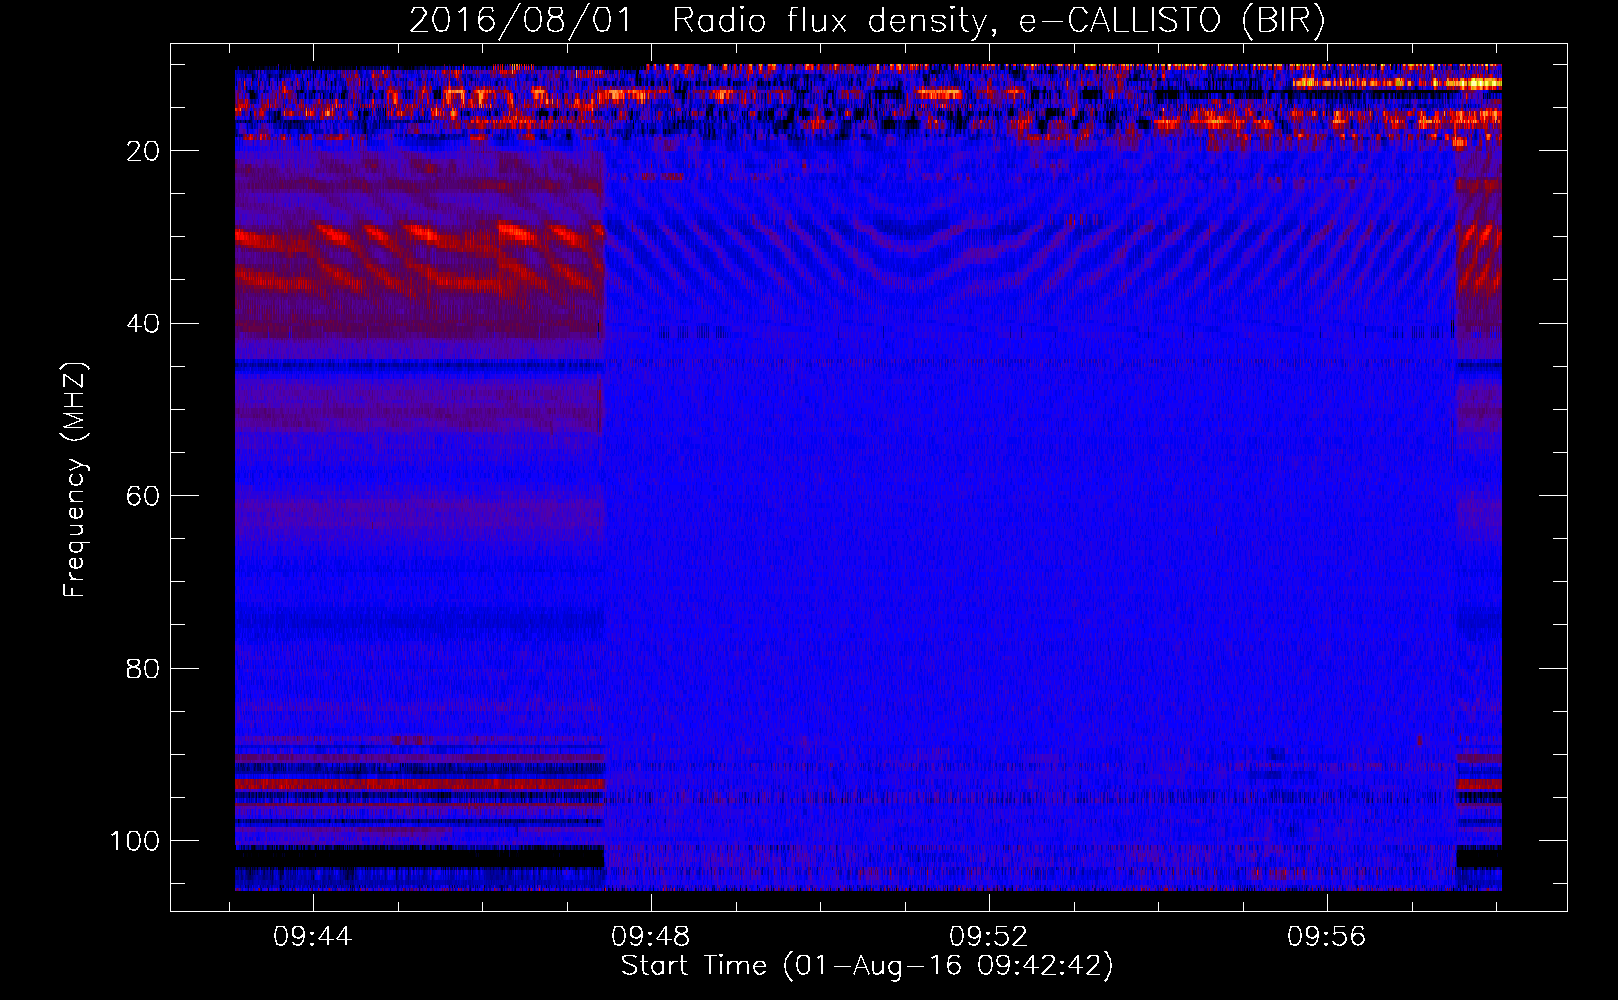Click the 40 MHz frequency tick label
Viewport: 1618px width, 1000px height.
point(143,324)
